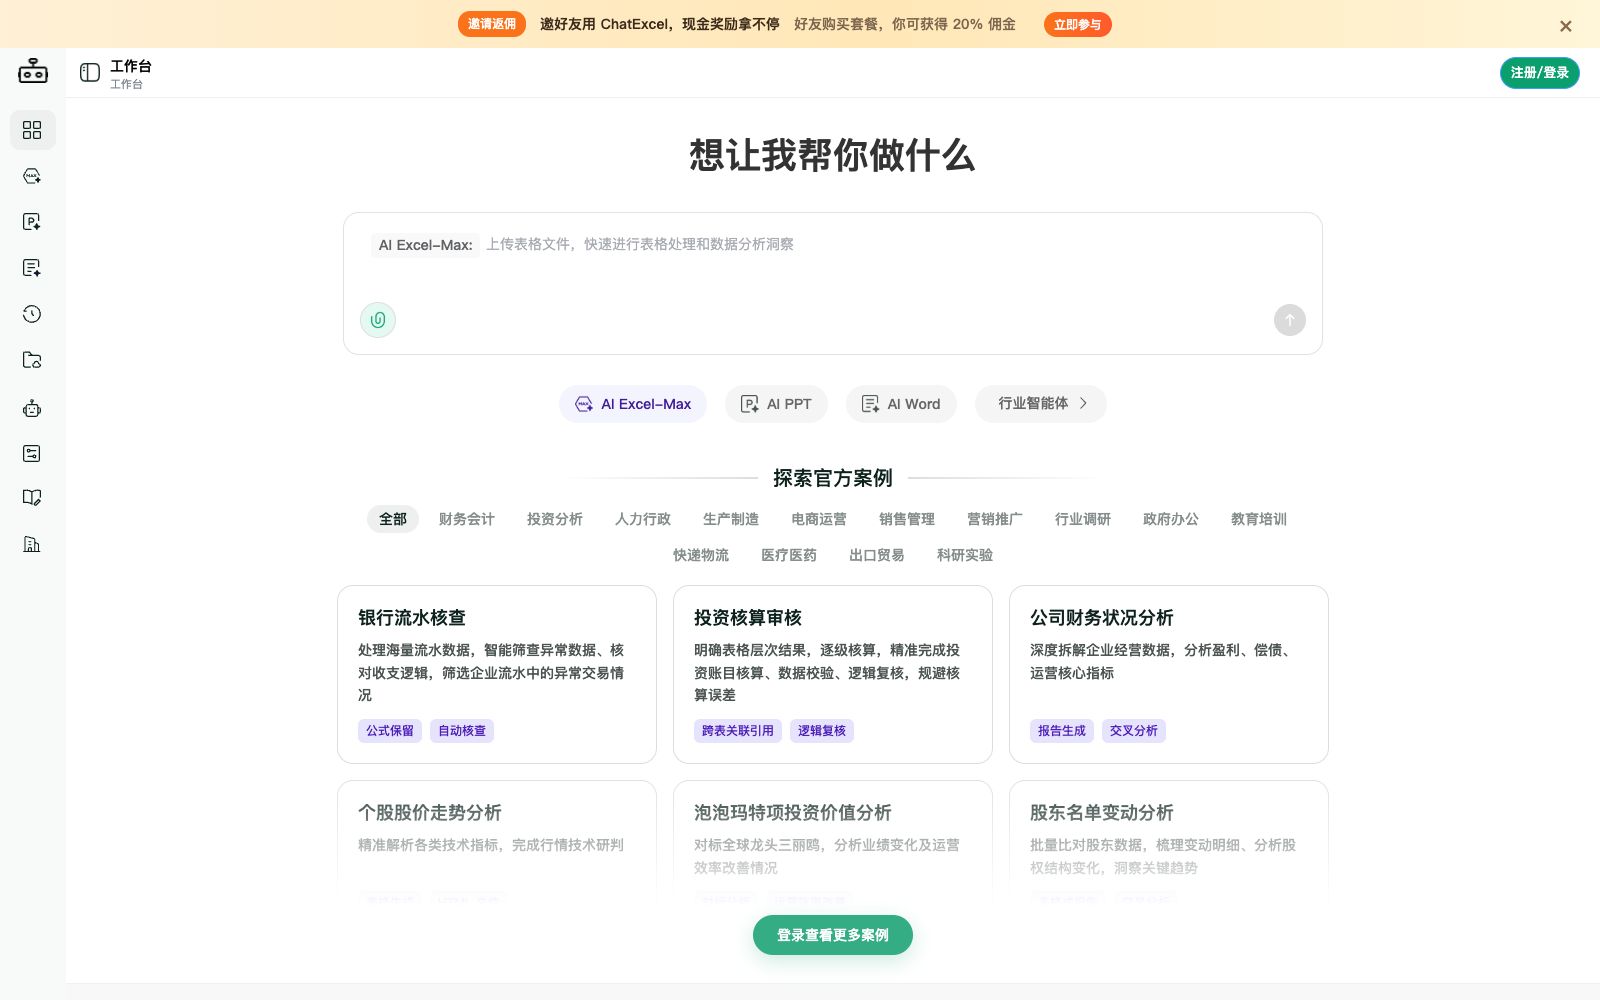Select the 投资分析 category tab

(x=555, y=519)
